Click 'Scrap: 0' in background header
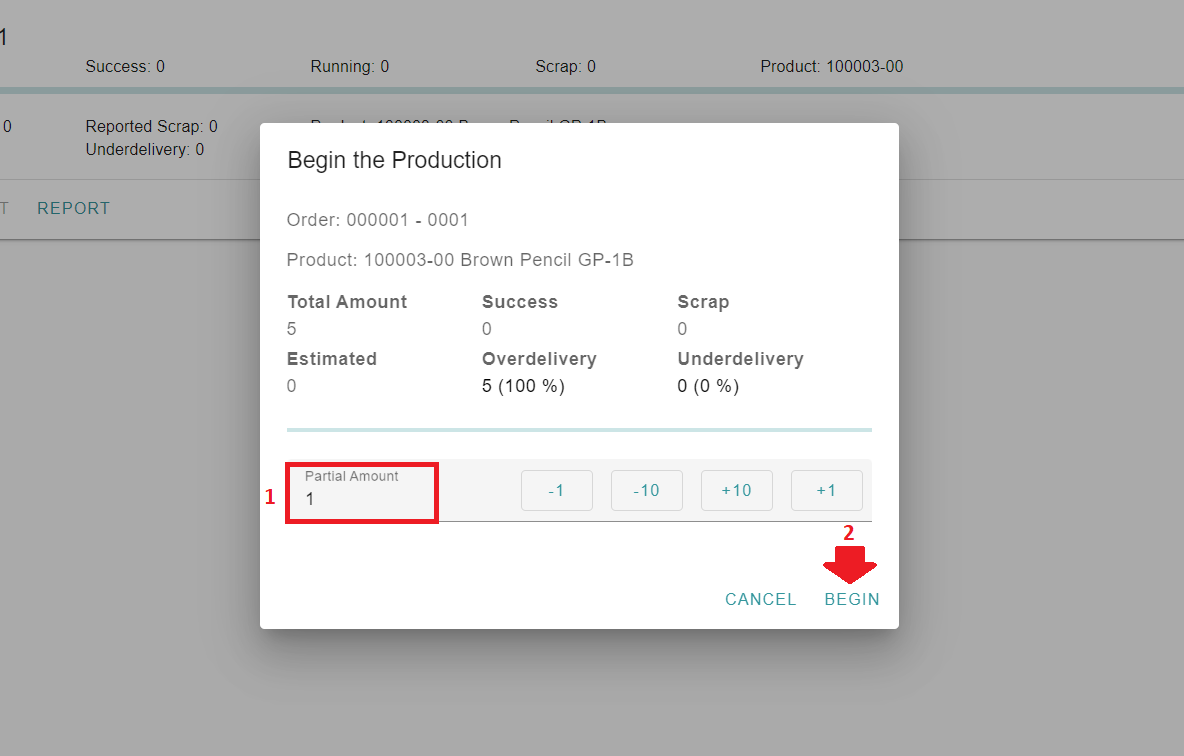The width and height of the screenshot is (1184, 756). coord(566,66)
